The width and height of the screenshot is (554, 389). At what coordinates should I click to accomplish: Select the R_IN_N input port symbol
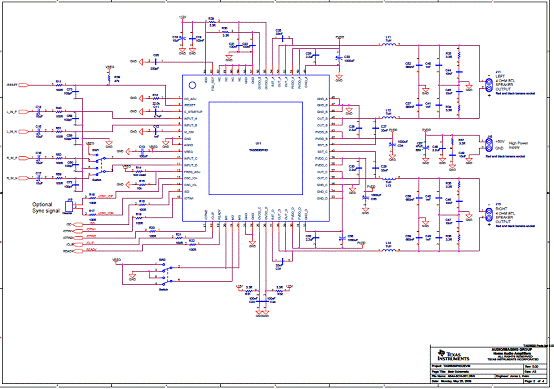[x=23, y=178]
